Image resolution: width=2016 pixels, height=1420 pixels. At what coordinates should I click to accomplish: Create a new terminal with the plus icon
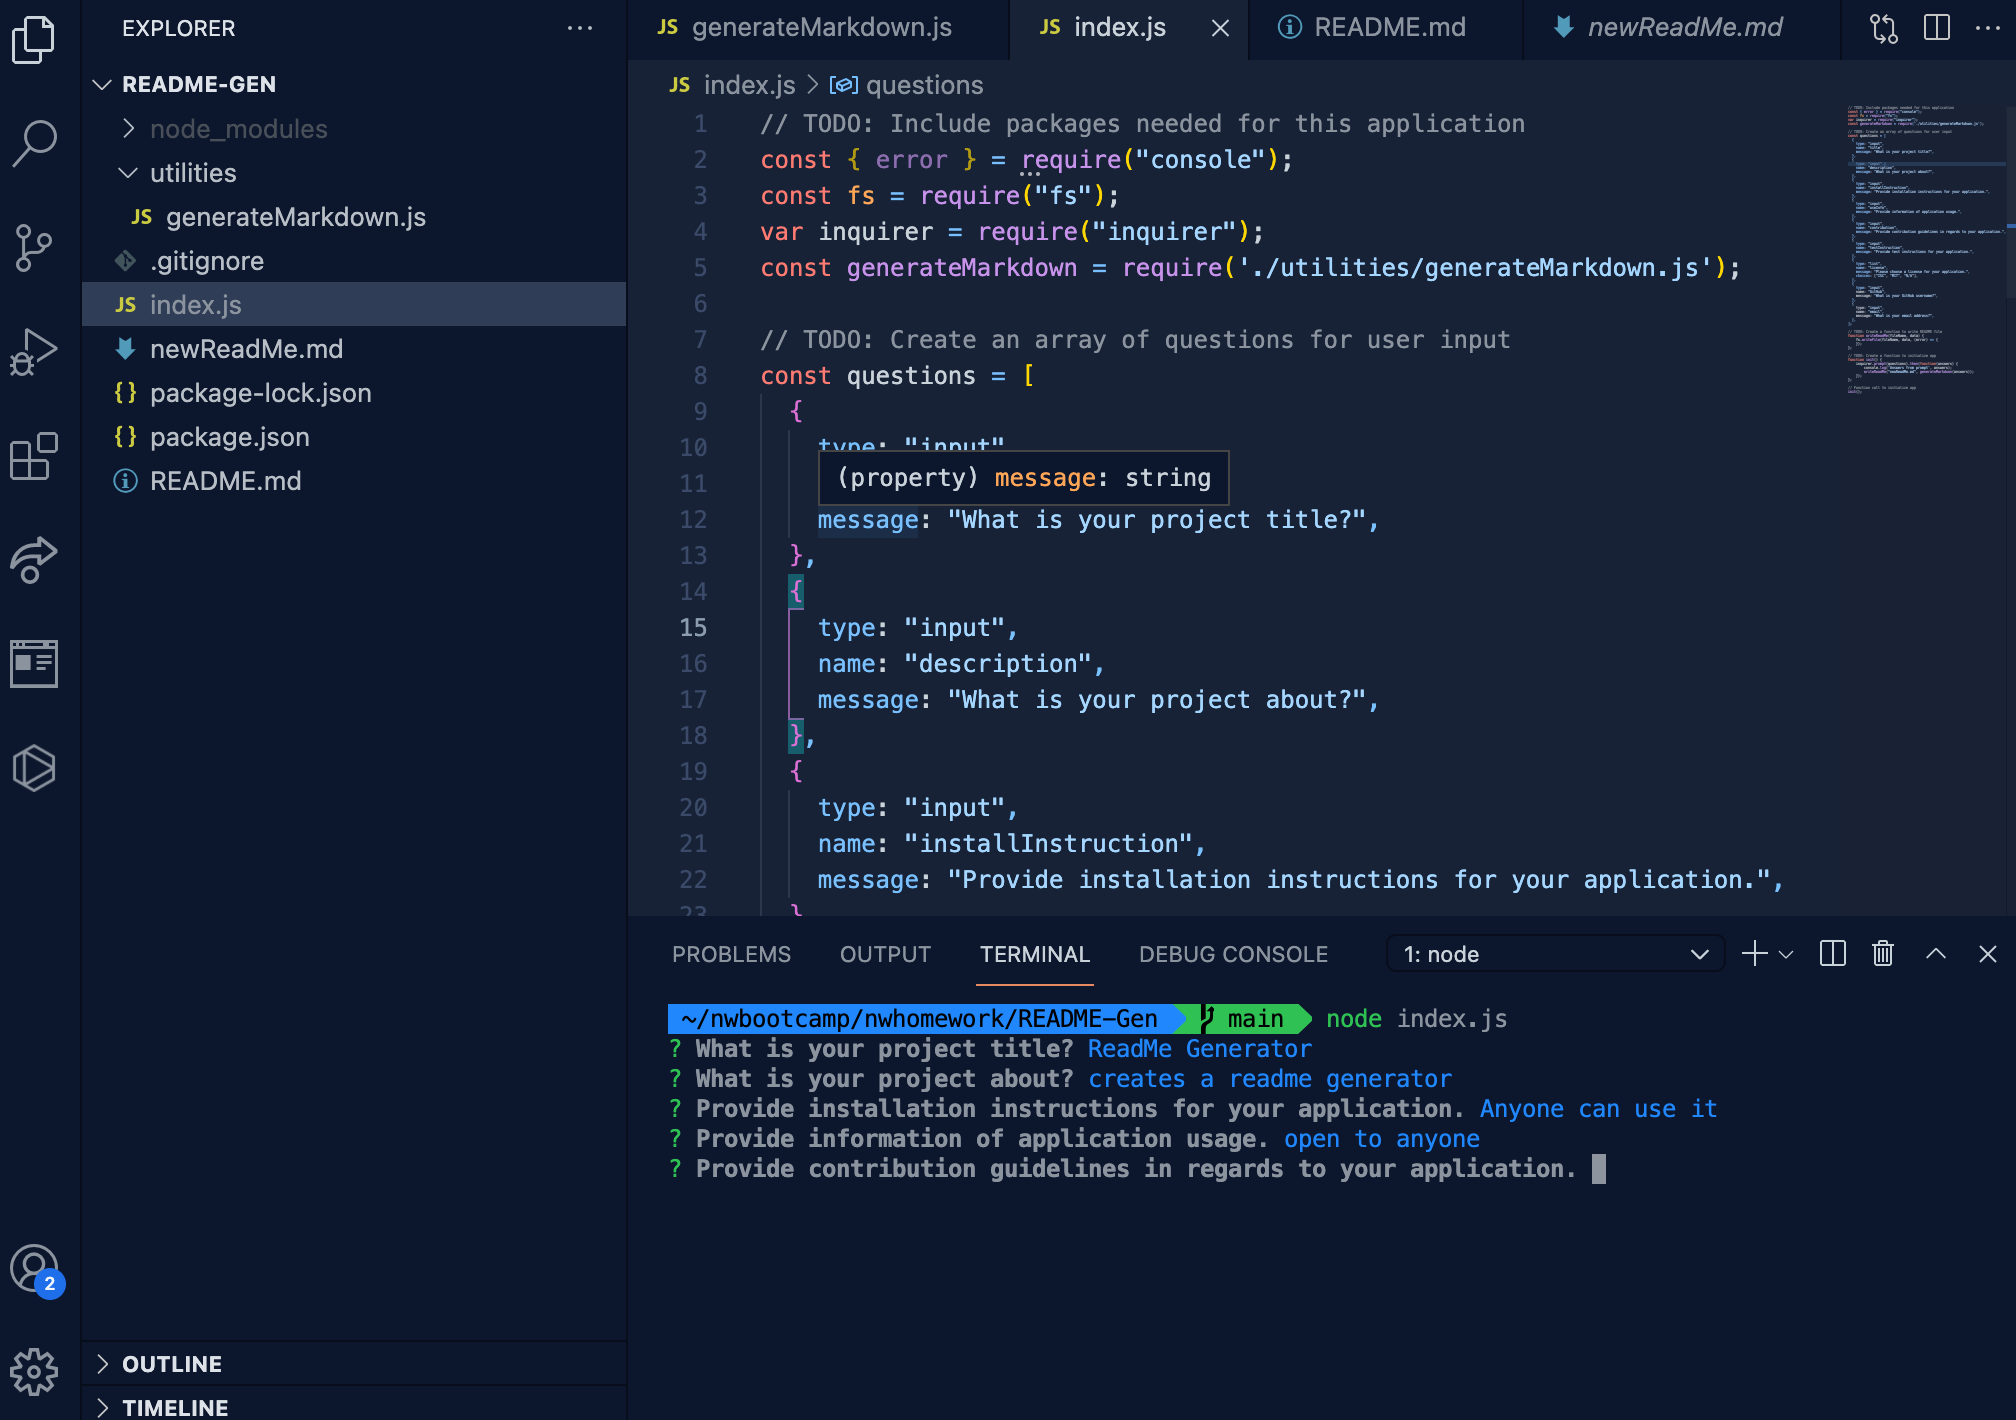1753,953
